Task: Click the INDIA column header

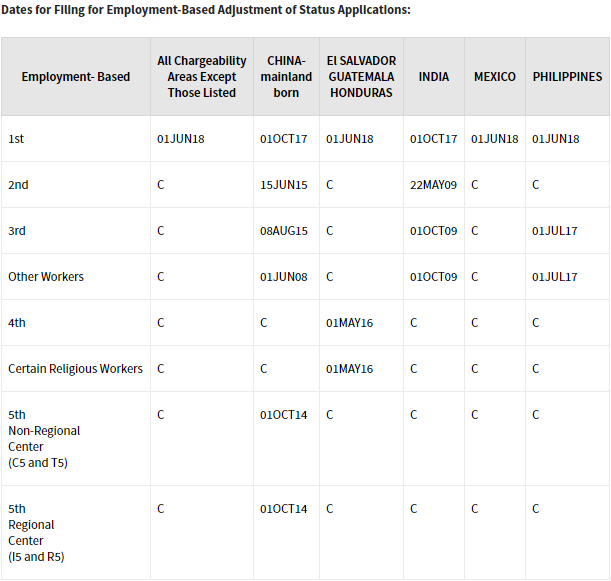Action: click(x=433, y=77)
